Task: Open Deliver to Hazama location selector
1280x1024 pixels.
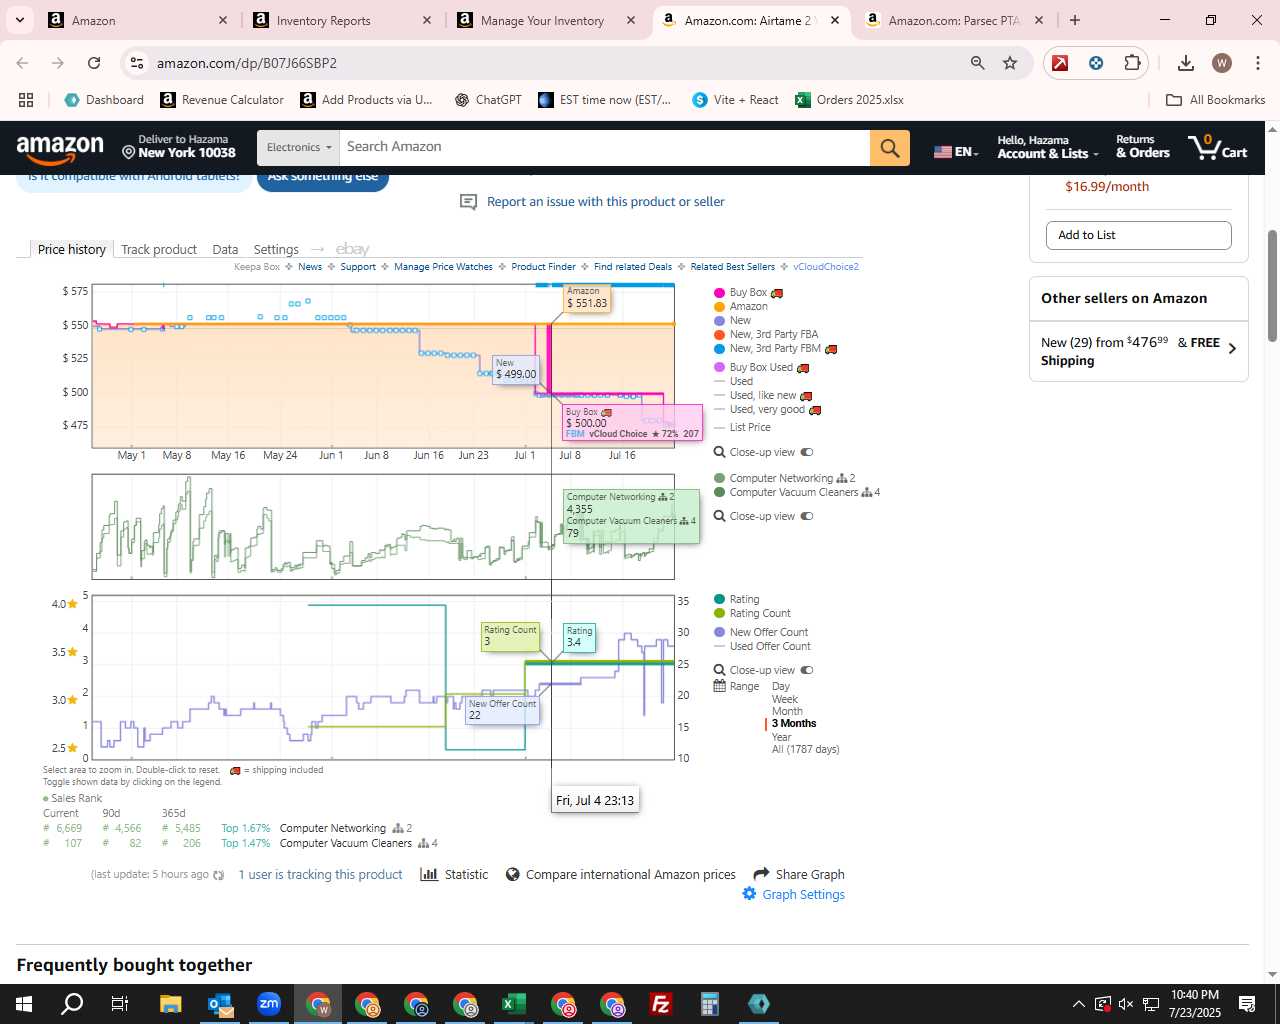Action: [x=178, y=147]
